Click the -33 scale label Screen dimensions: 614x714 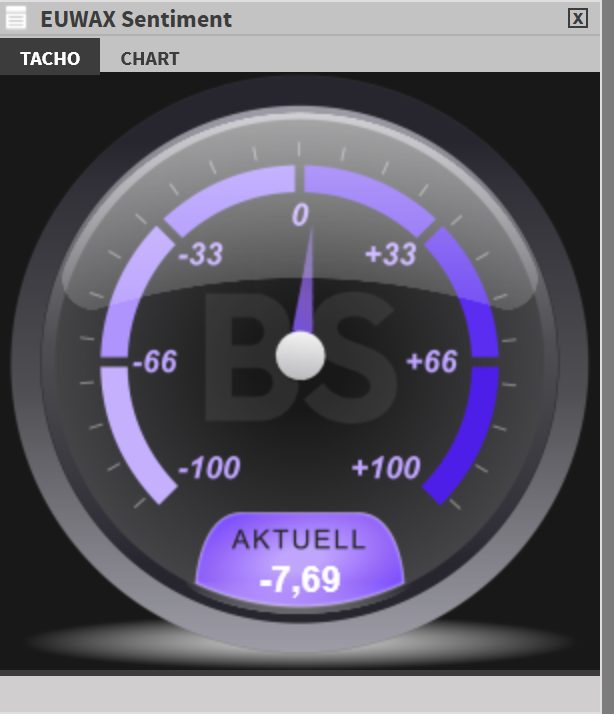pyautogui.click(x=201, y=254)
